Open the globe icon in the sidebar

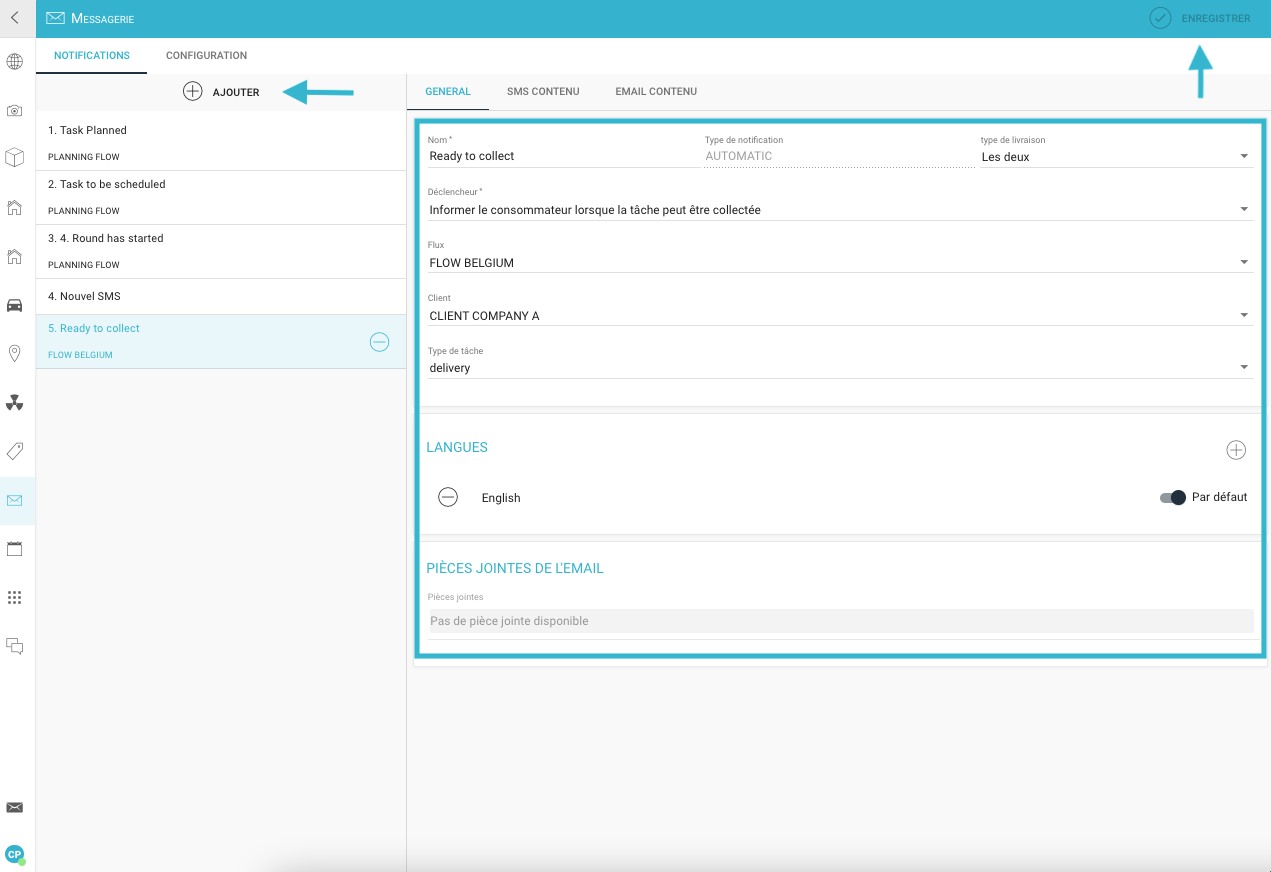[15, 62]
